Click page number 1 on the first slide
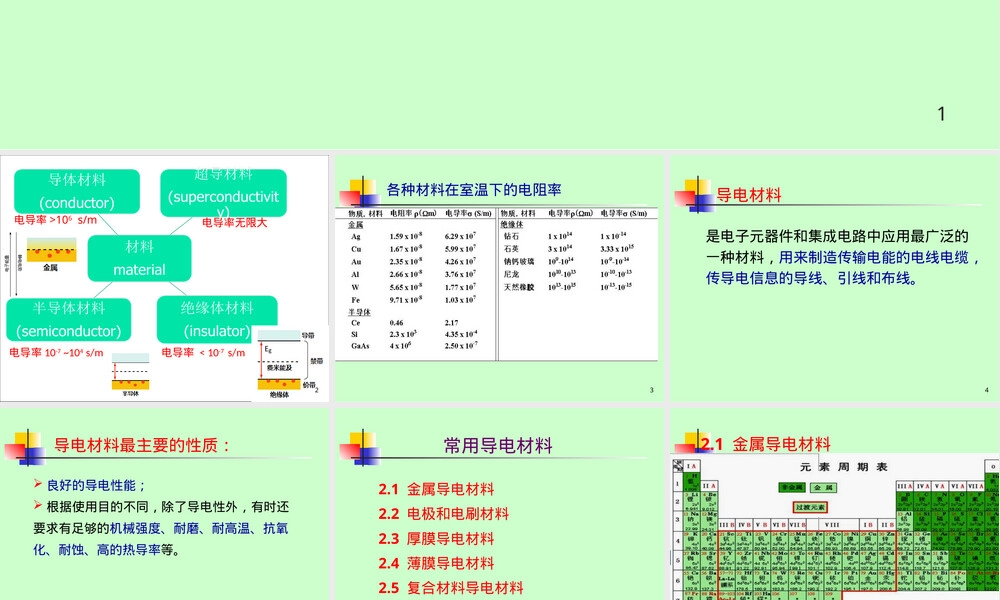This screenshot has width=1000, height=600. [941, 114]
